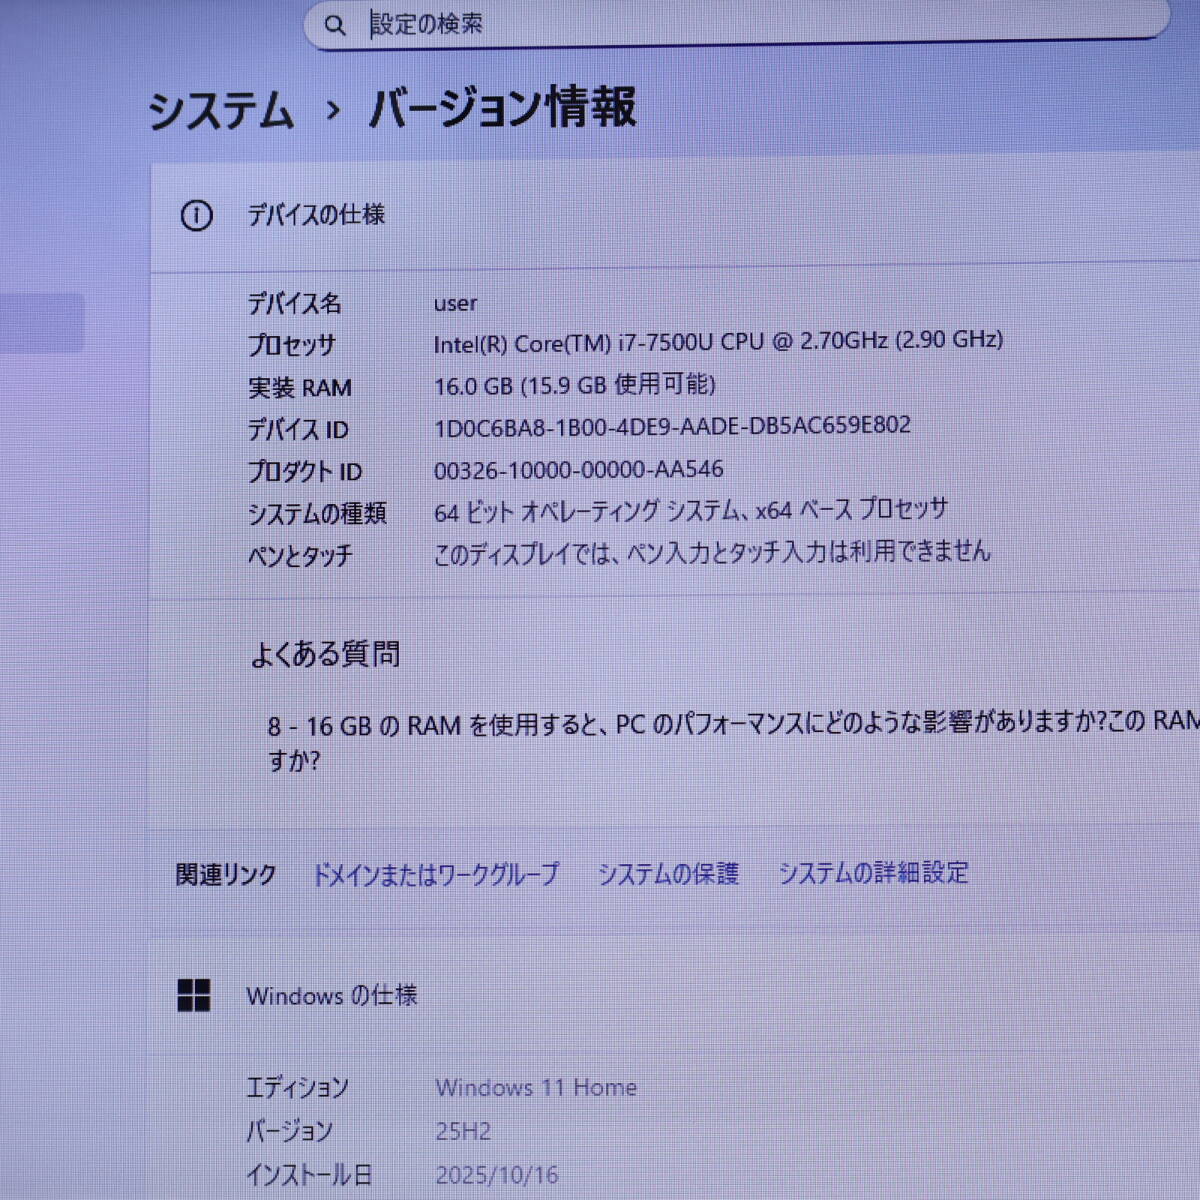The height and width of the screenshot is (1200, 1200).
Task: Select the device name value user
Action: pyautogui.click(x=455, y=303)
